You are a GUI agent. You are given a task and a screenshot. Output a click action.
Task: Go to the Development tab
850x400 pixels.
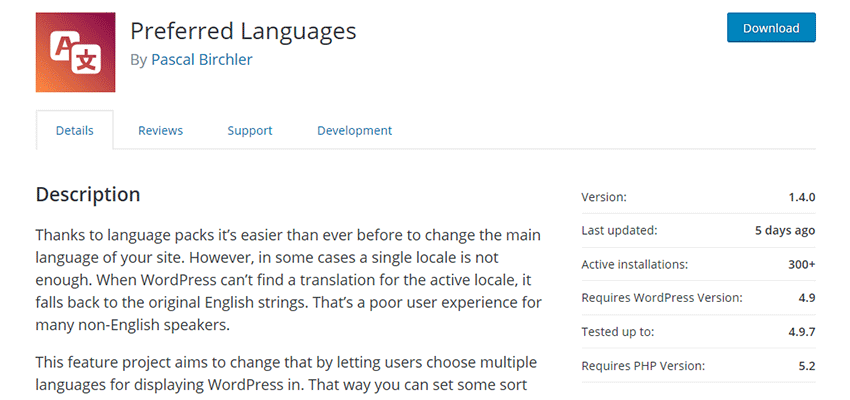point(354,131)
